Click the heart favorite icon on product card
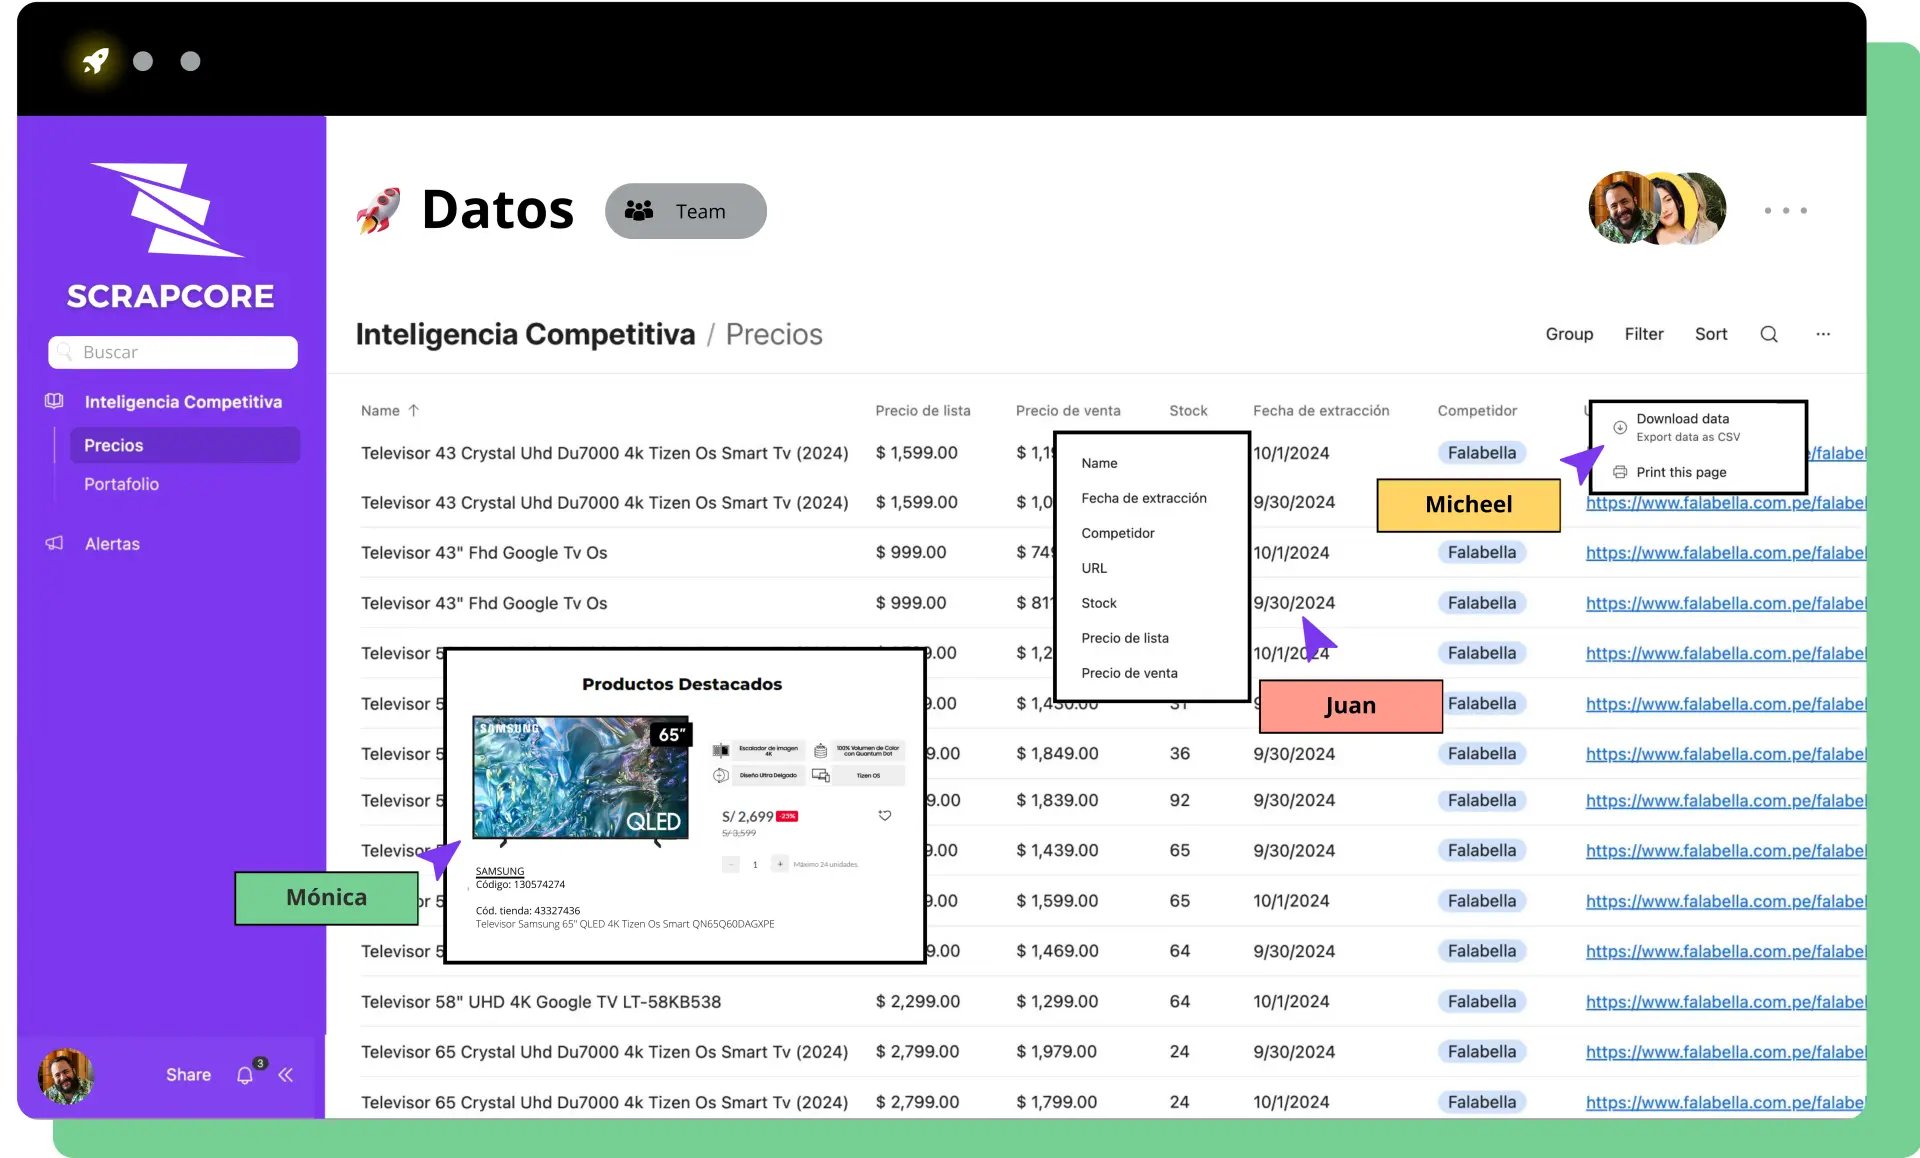 click(x=884, y=815)
